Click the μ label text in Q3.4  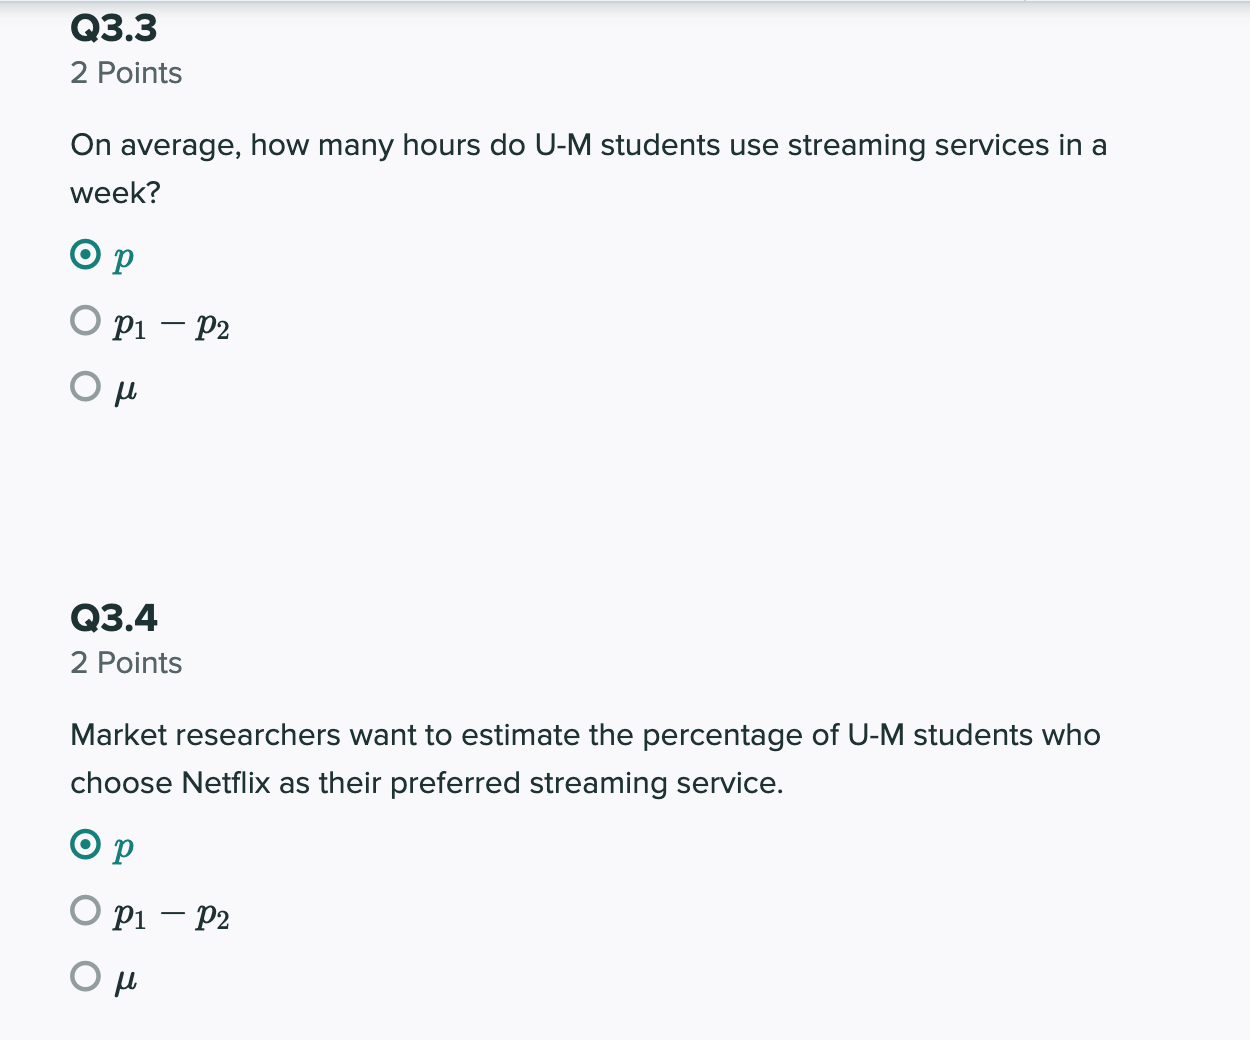click(x=127, y=977)
